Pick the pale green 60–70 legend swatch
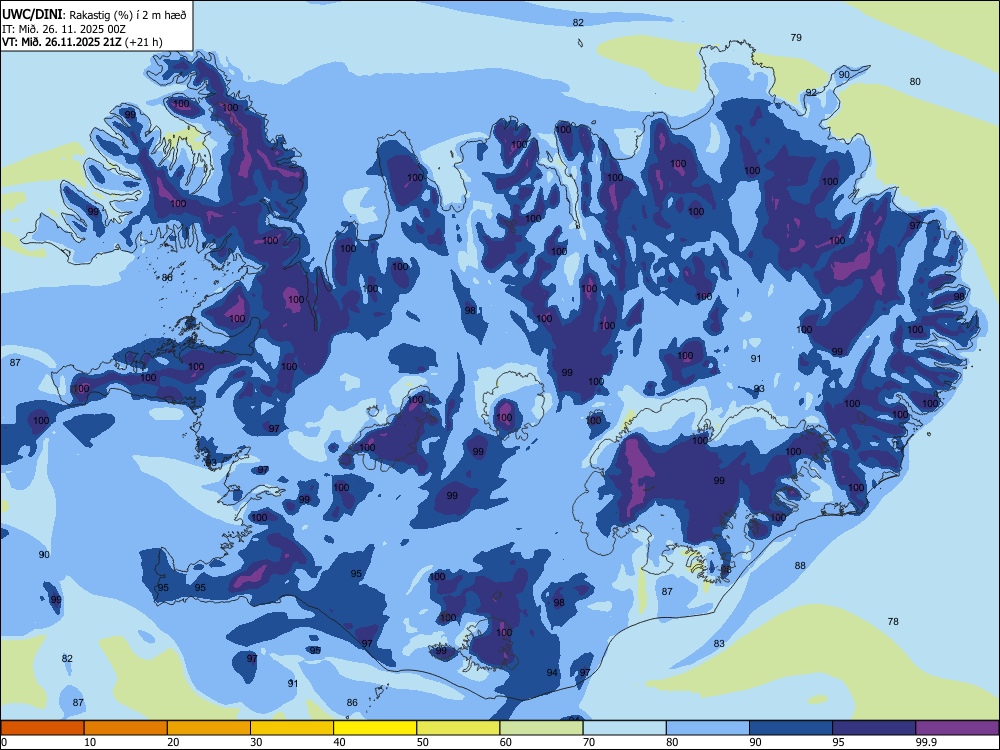1000x750 pixels. (541, 728)
